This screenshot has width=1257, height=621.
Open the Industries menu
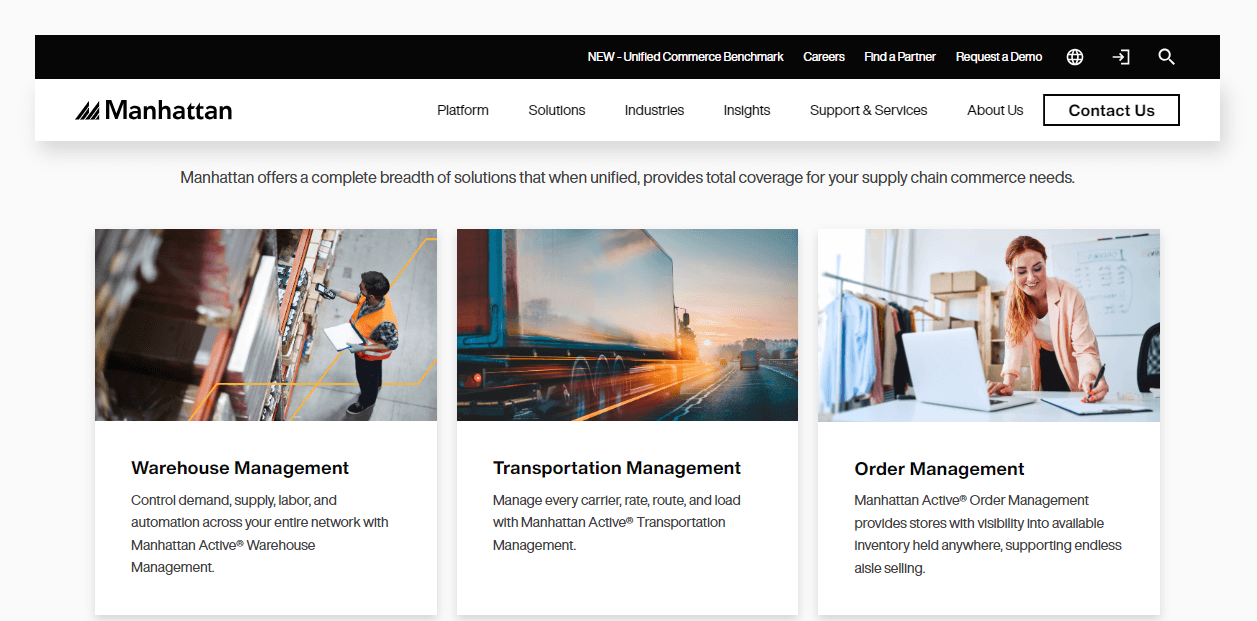(x=654, y=110)
